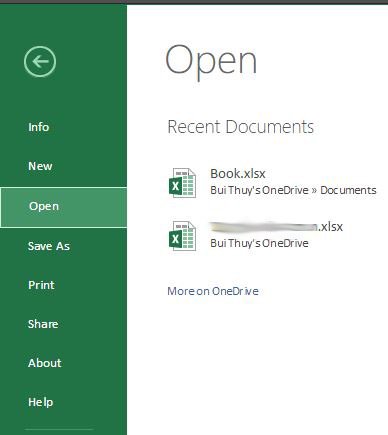Go to Save As
Viewport: 388px width, 435px height.
click(x=49, y=246)
